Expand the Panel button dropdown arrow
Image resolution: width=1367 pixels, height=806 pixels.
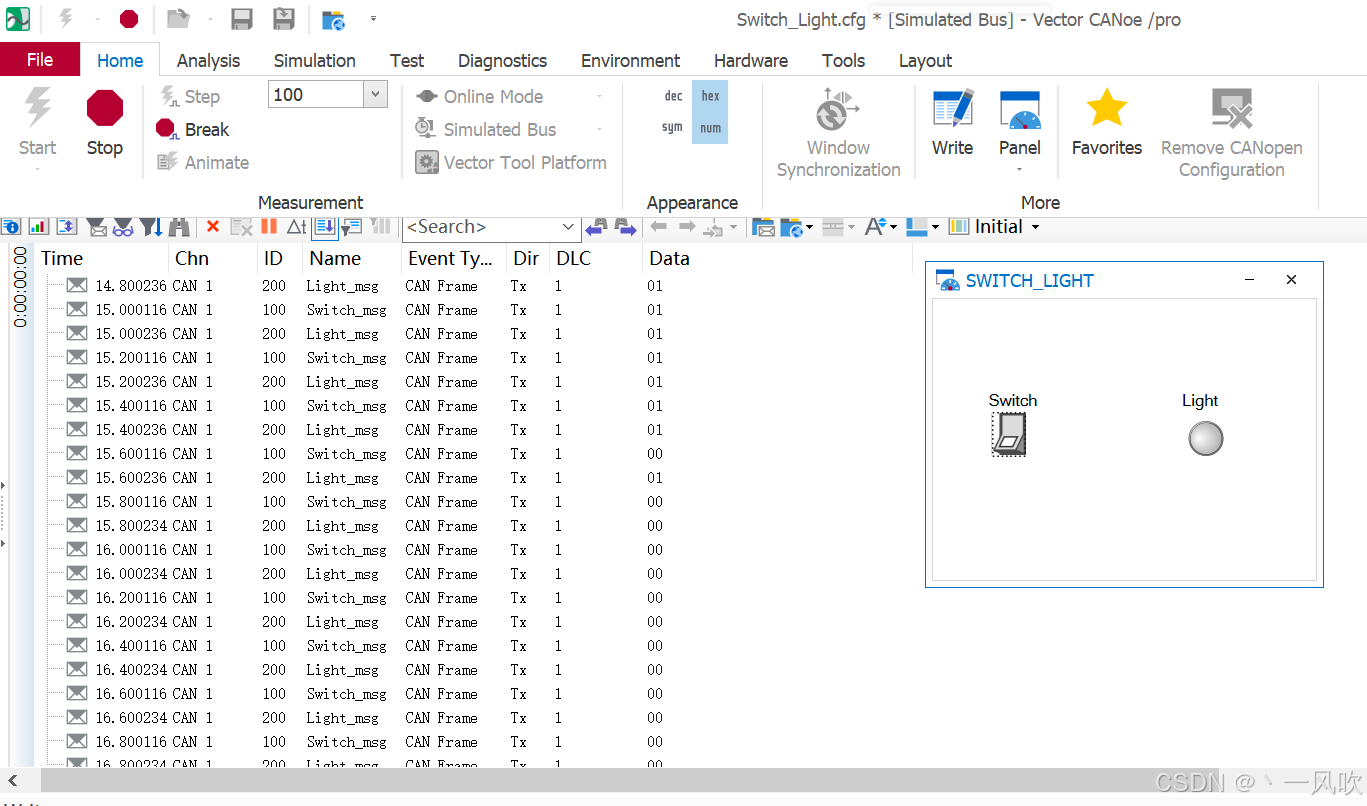[x=1020, y=169]
